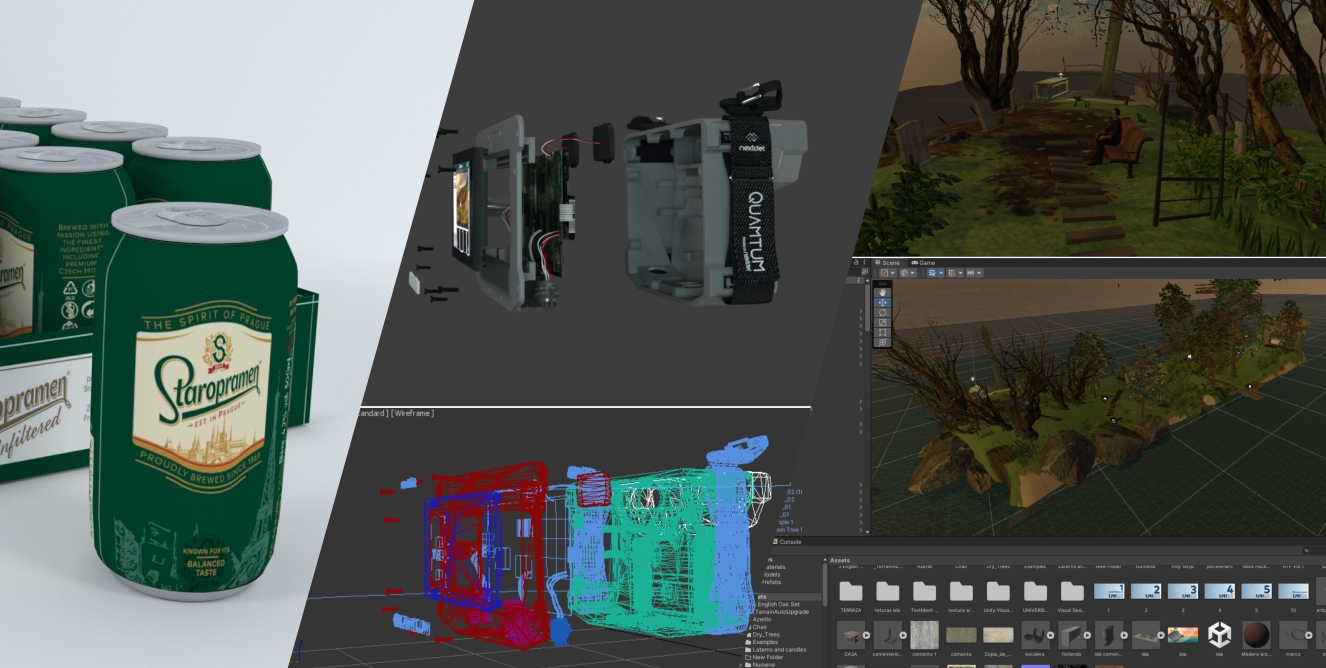Select English Oak Set in folder tree
This screenshot has height=668, width=1326.
[778, 604]
